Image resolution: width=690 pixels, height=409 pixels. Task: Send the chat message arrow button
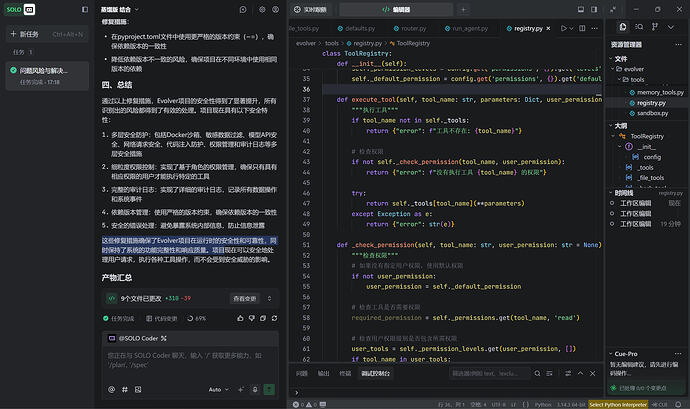269,389
